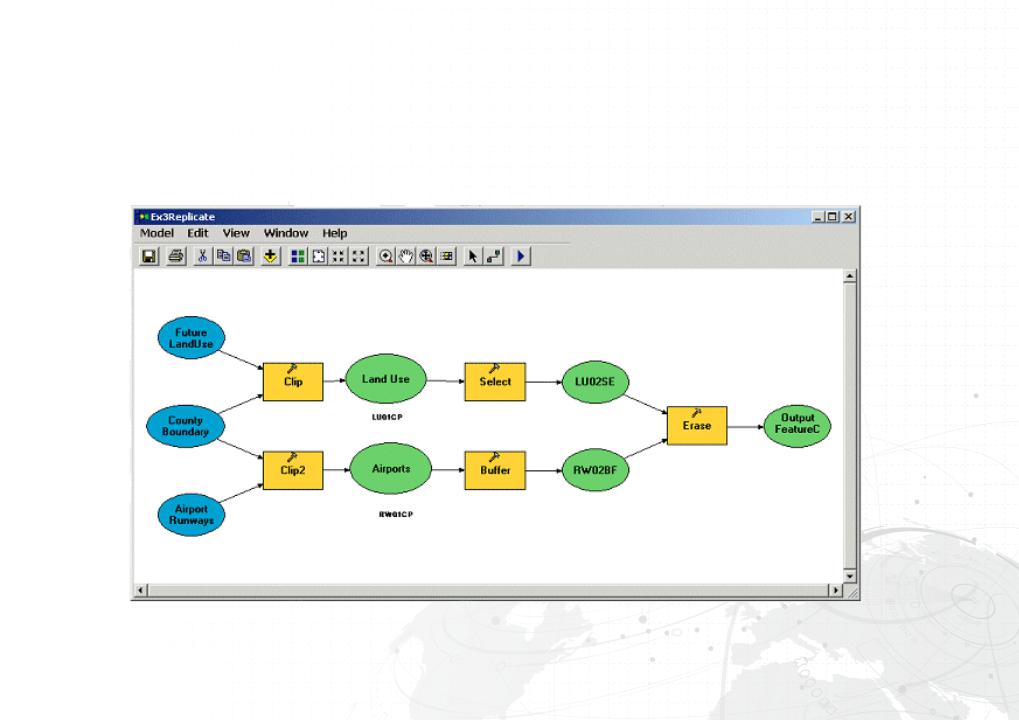Select the Airports output oval
Viewport: 1019px width, 720px height.
pos(391,469)
